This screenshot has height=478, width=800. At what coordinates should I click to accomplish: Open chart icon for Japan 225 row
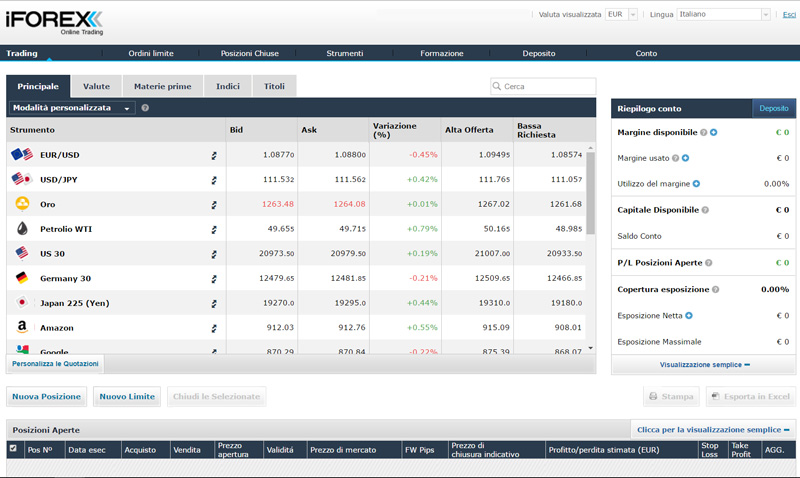214,304
